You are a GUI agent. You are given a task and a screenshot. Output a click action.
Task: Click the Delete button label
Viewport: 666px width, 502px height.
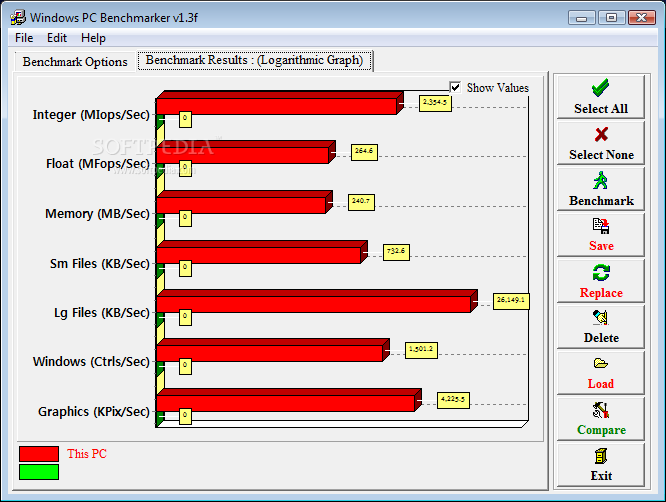coord(601,338)
